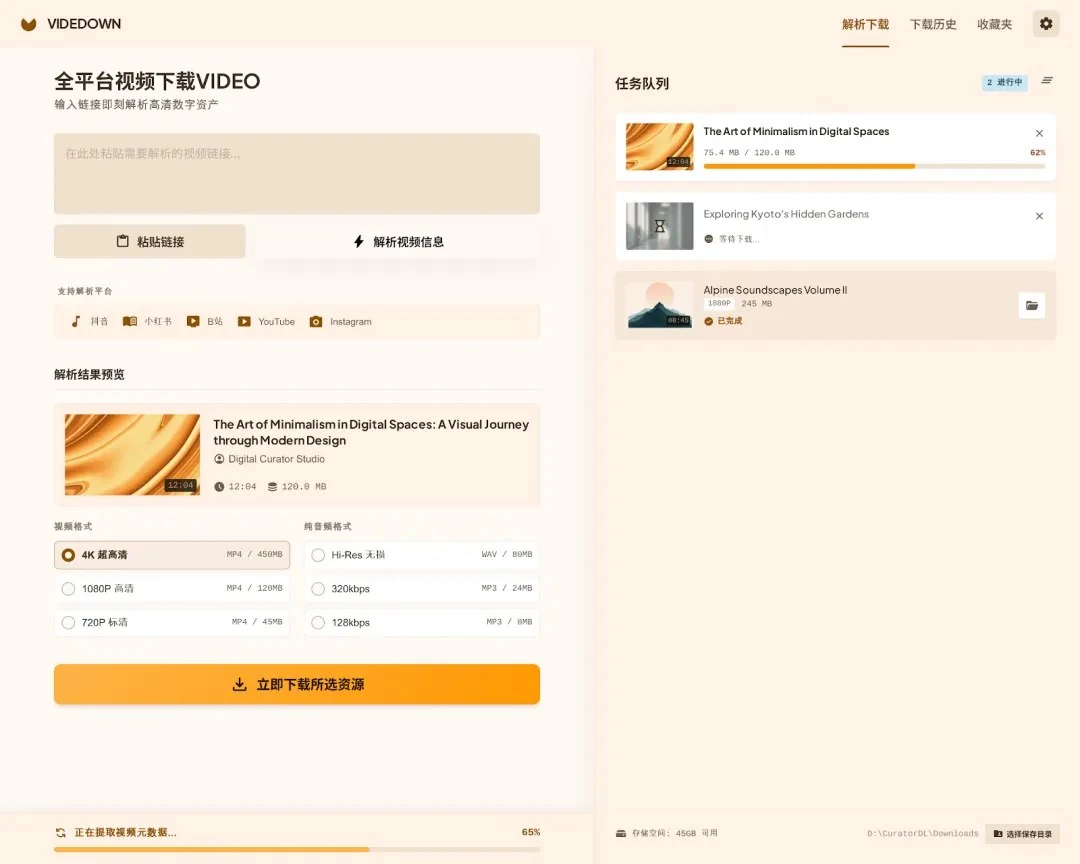
Task: Open the task queue list menu icon
Action: tap(1047, 81)
